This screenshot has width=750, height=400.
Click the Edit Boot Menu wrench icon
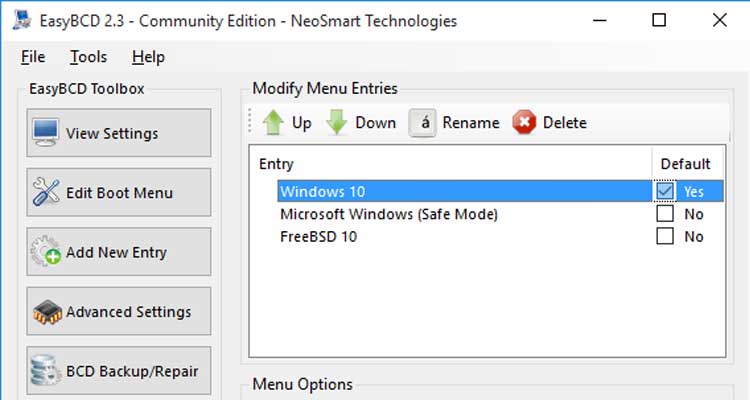point(46,192)
